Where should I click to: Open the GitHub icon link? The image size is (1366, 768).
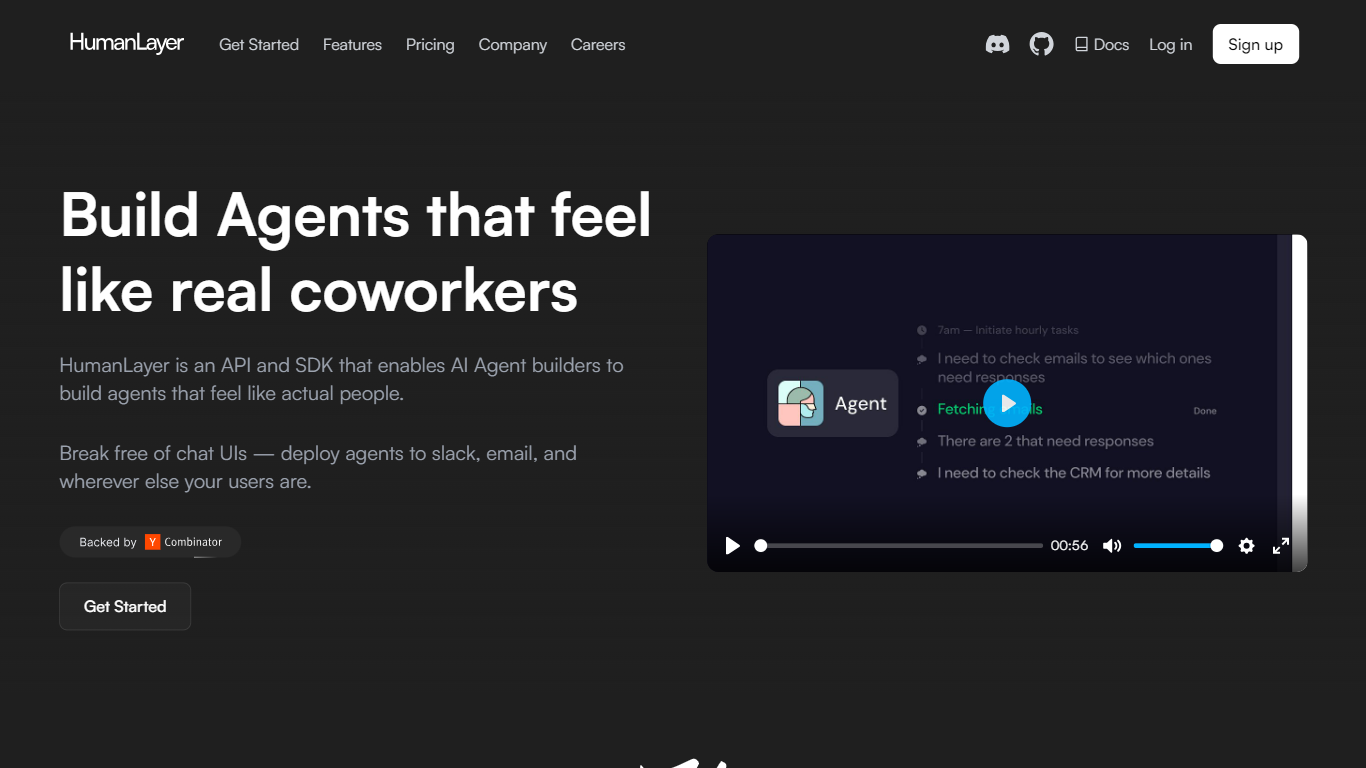pos(1042,44)
